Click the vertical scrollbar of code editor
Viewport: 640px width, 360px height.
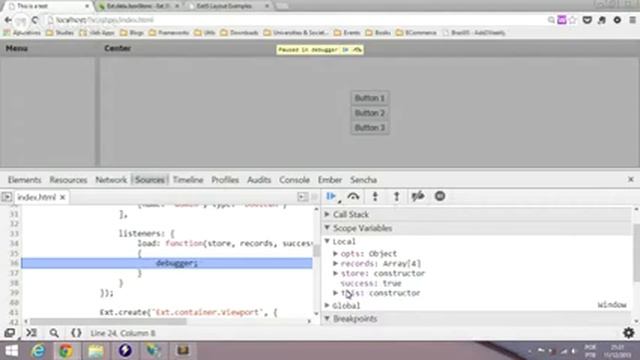pyautogui.click(x=316, y=251)
